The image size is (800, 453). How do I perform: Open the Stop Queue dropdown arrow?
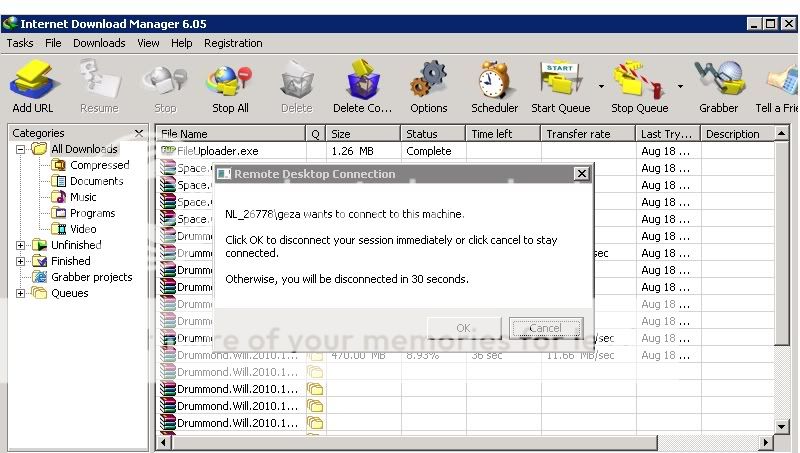click(680, 86)
